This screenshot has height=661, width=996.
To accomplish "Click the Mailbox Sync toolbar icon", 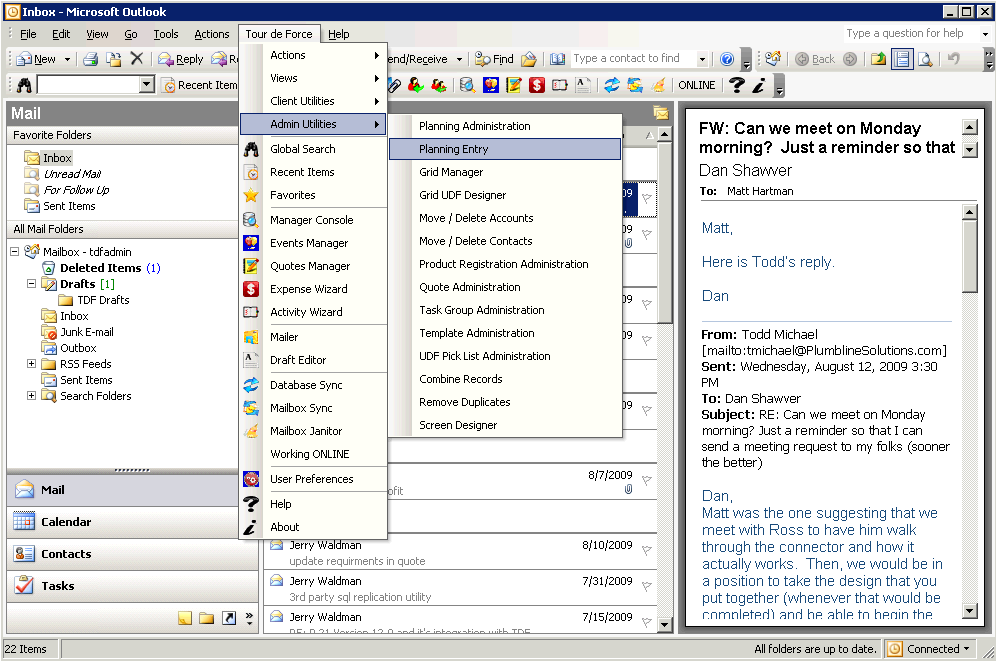I will 635,84.
